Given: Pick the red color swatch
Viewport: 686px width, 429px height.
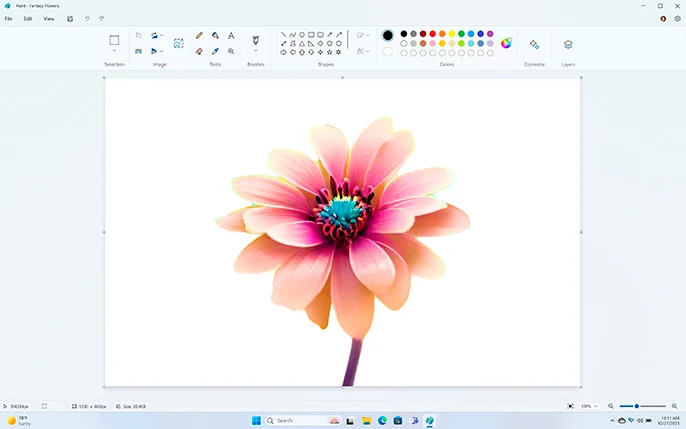Looking at the screenshot, I should (433, 34).
